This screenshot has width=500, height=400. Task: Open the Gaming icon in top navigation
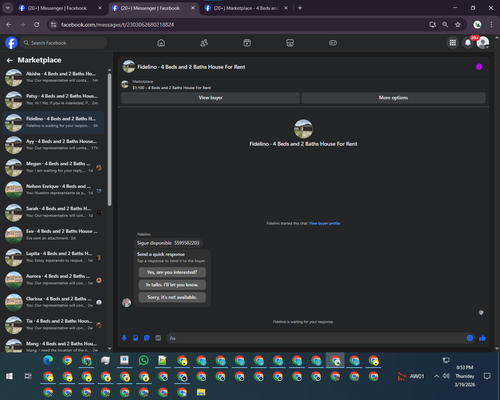(x=333, y=43)
